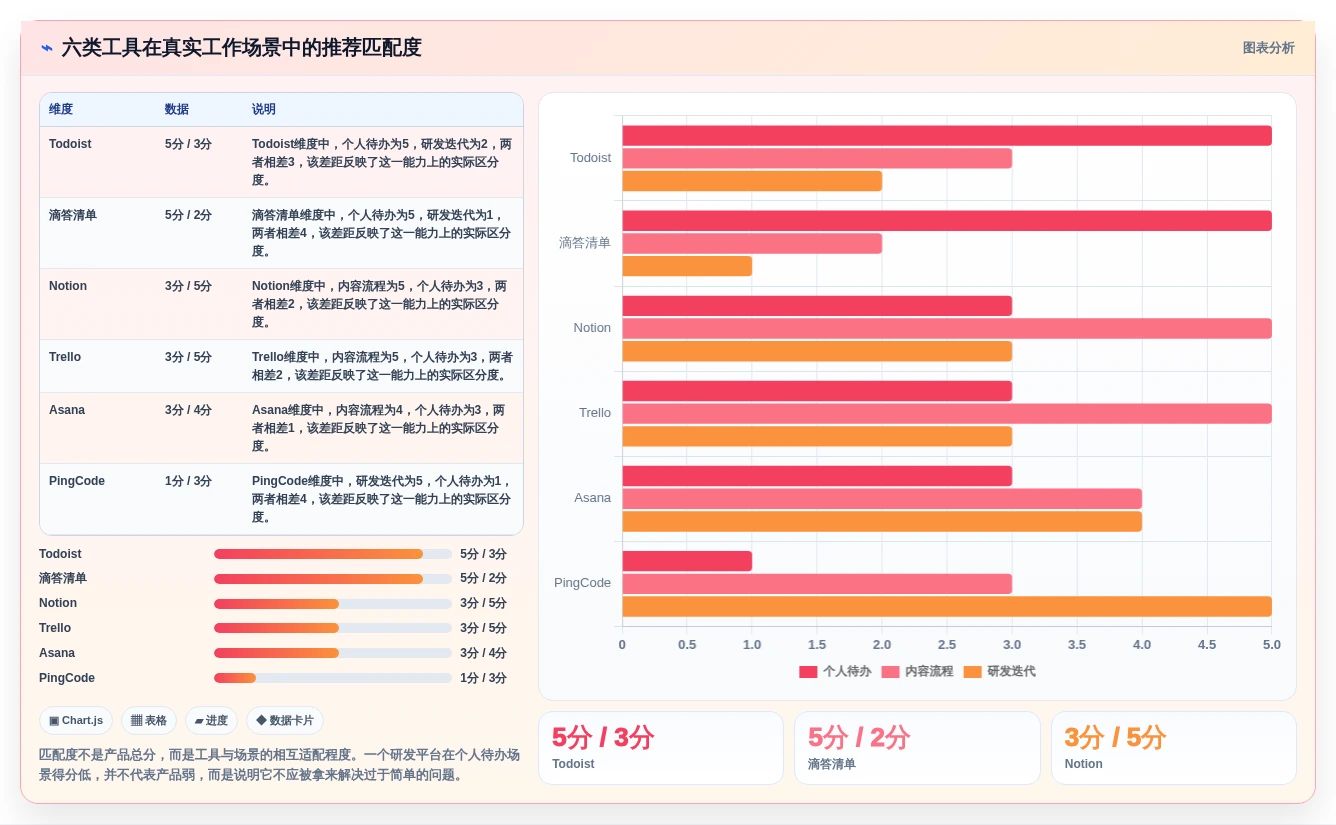Click Asana's 内容流程 bar in chart
Screen dimensions: 1336x825
[882, 499]
